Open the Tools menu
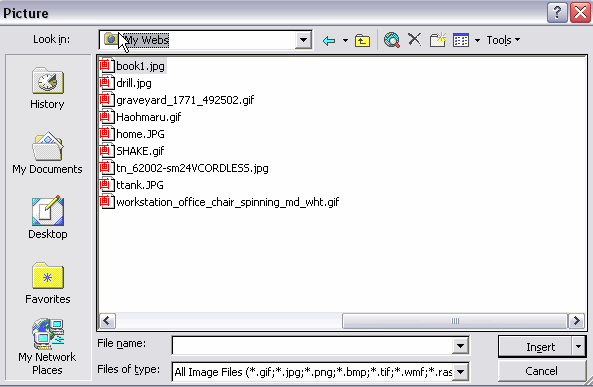This screenshot has height=387, width=593. point(503,40)
